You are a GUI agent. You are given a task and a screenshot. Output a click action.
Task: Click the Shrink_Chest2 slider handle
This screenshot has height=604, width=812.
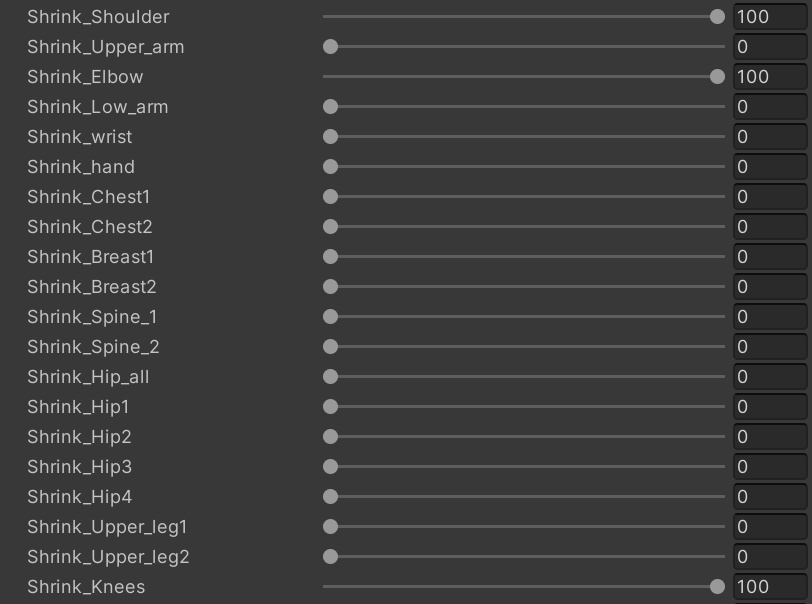331,227
